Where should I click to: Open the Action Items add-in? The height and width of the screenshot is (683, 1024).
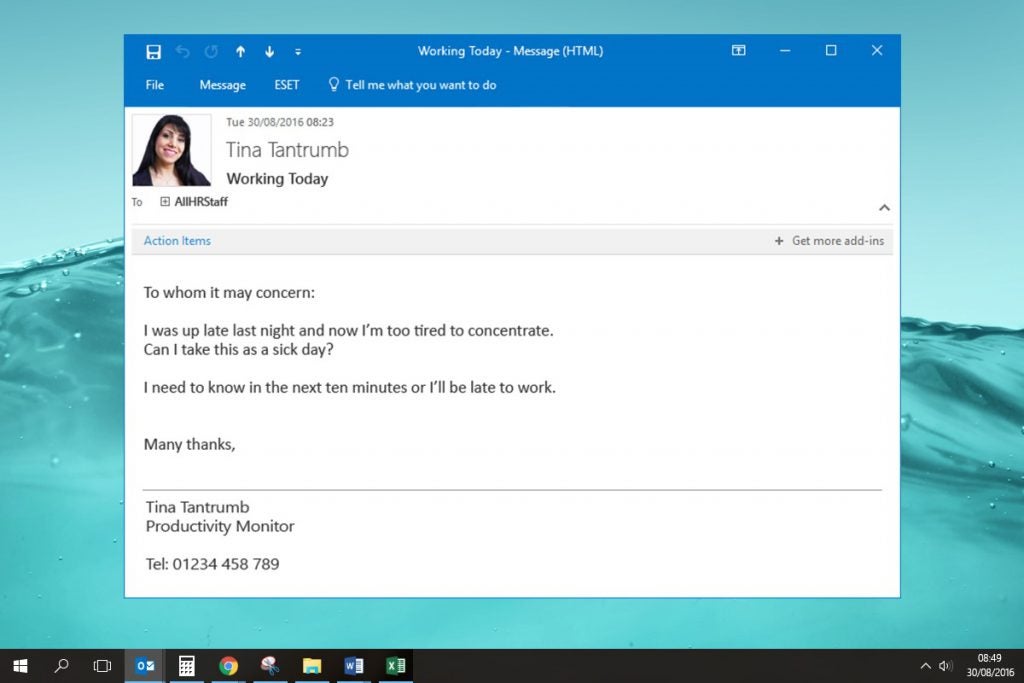coord(177,241)
